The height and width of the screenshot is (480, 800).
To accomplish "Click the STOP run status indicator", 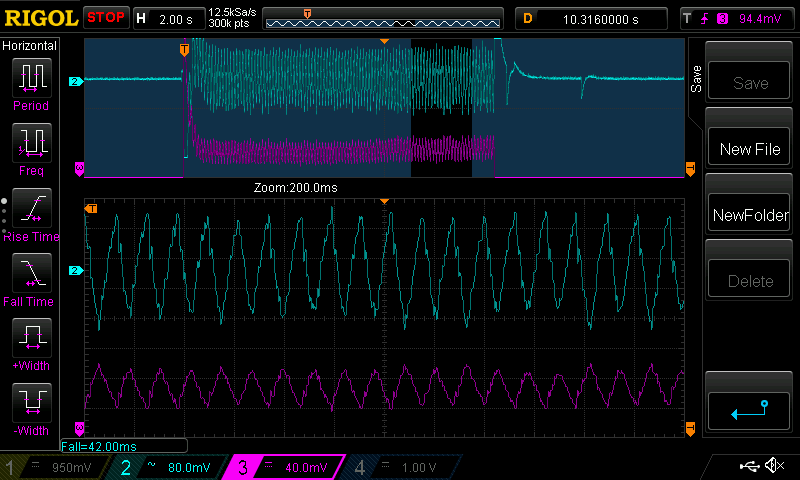I will click(x=106, y=18).
